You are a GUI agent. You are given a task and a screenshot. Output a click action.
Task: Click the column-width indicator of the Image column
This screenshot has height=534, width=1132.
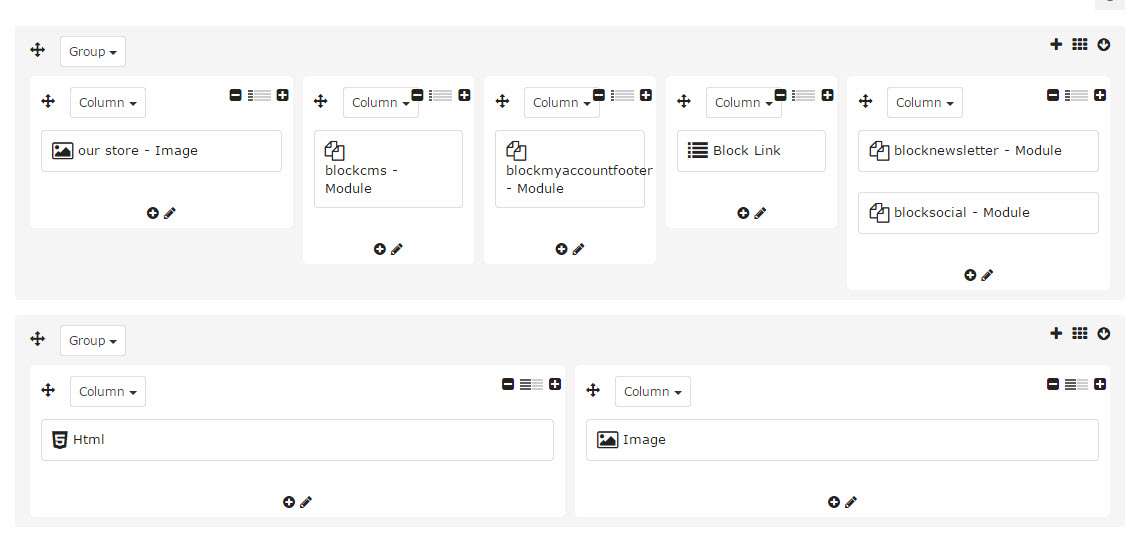click(x=1076, y=385)
